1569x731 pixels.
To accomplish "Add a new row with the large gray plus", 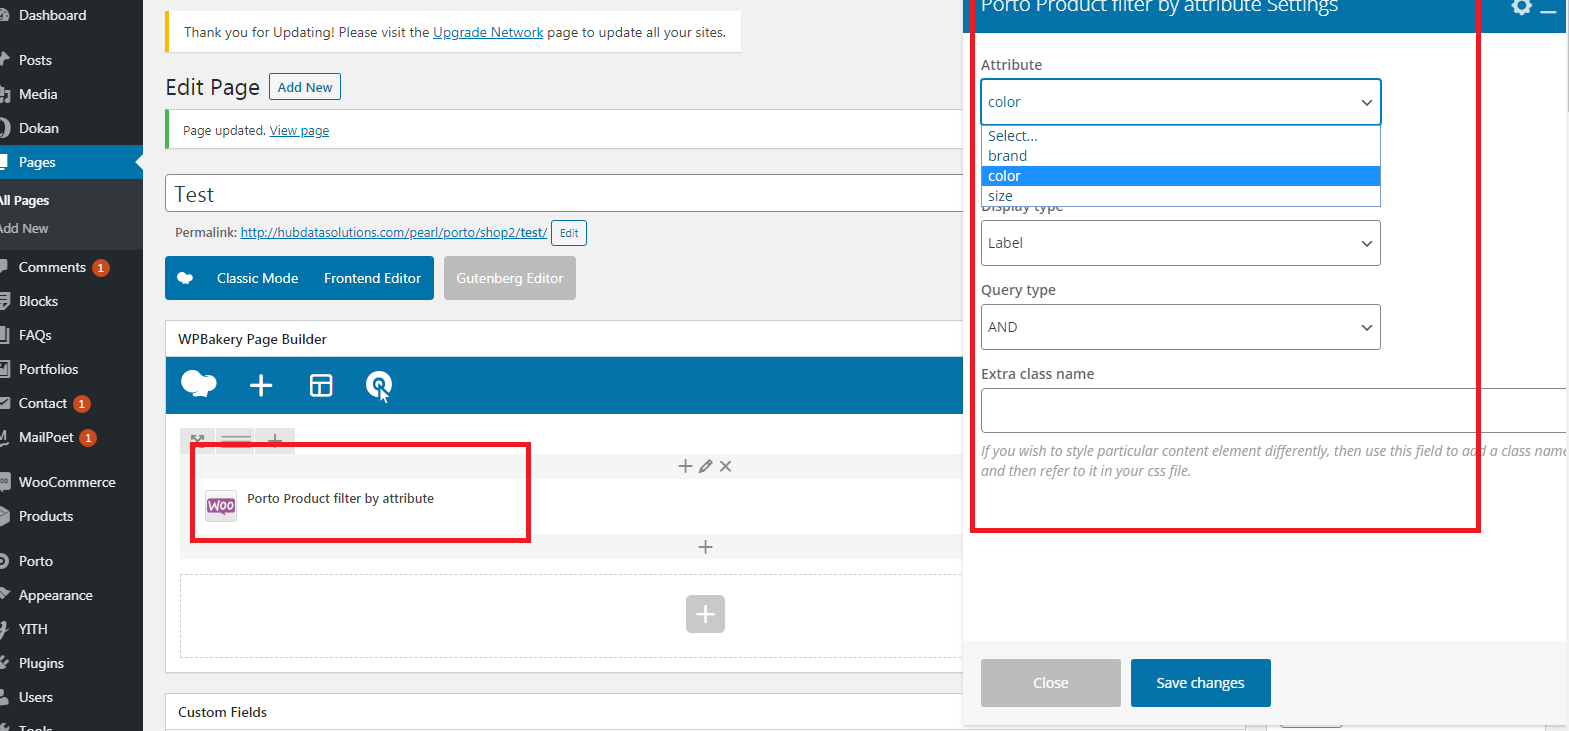I will 705,614.
